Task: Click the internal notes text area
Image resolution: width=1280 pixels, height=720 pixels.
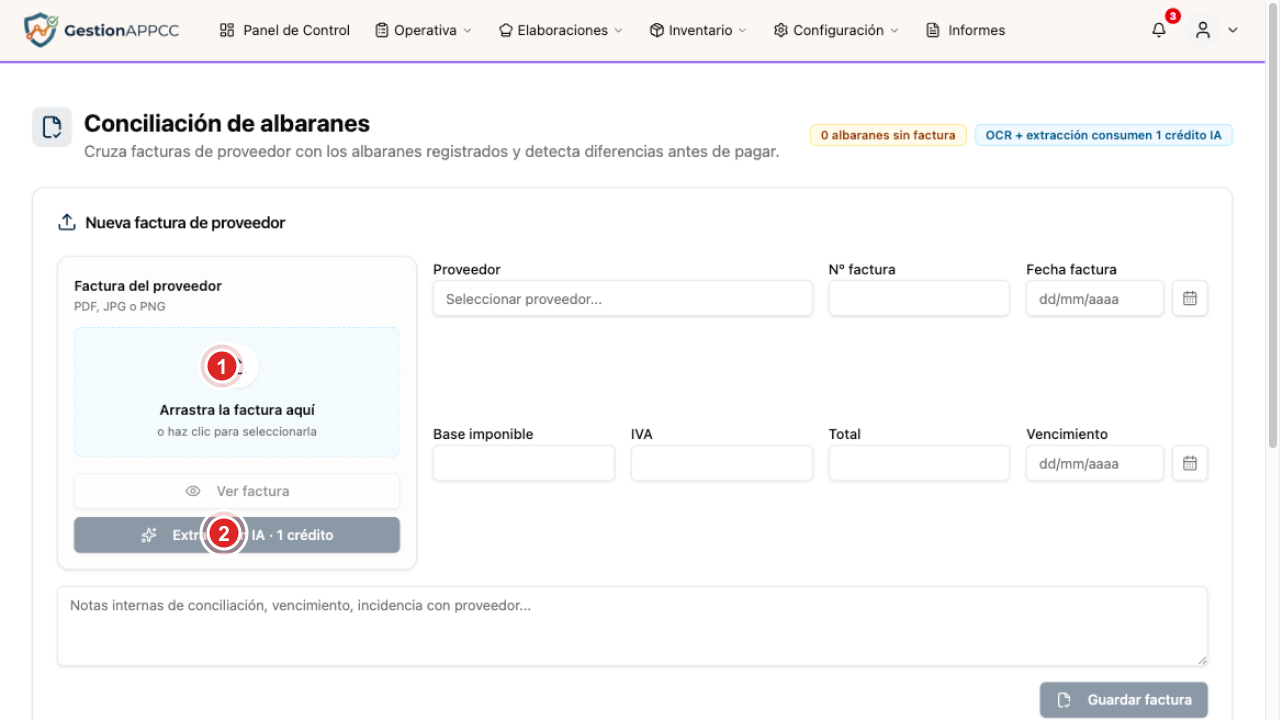Action: [x=632, y=626]
